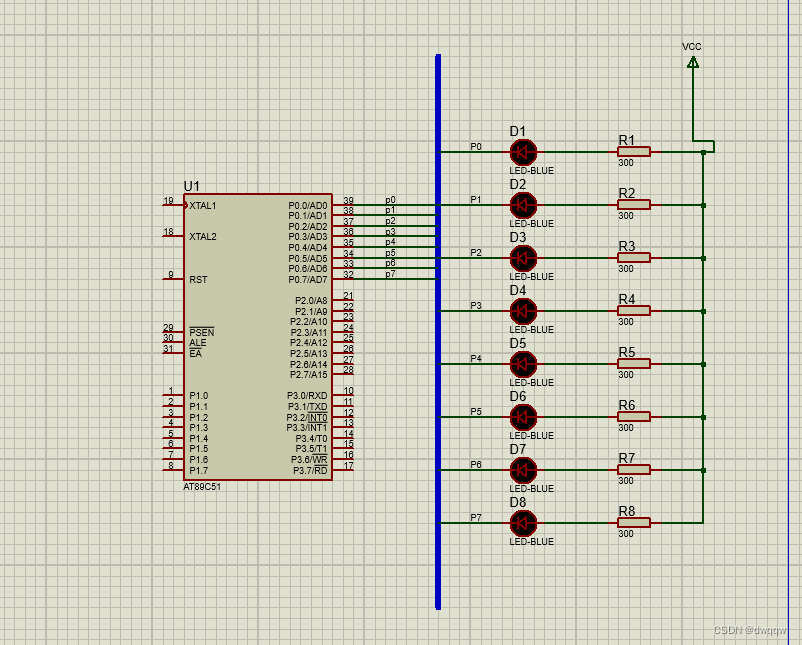Select resistor R3 body
The image size is (802, 645).
[634, 257]
